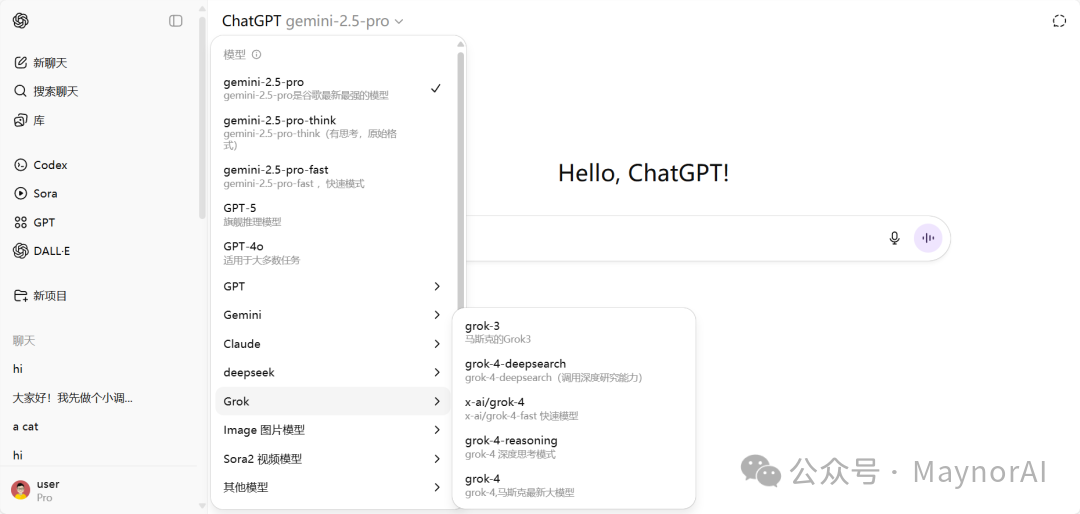Open the chat titled 大家好！我先做个小调...
Viewport: 1080px width, 514px height.
click(72, 398)
